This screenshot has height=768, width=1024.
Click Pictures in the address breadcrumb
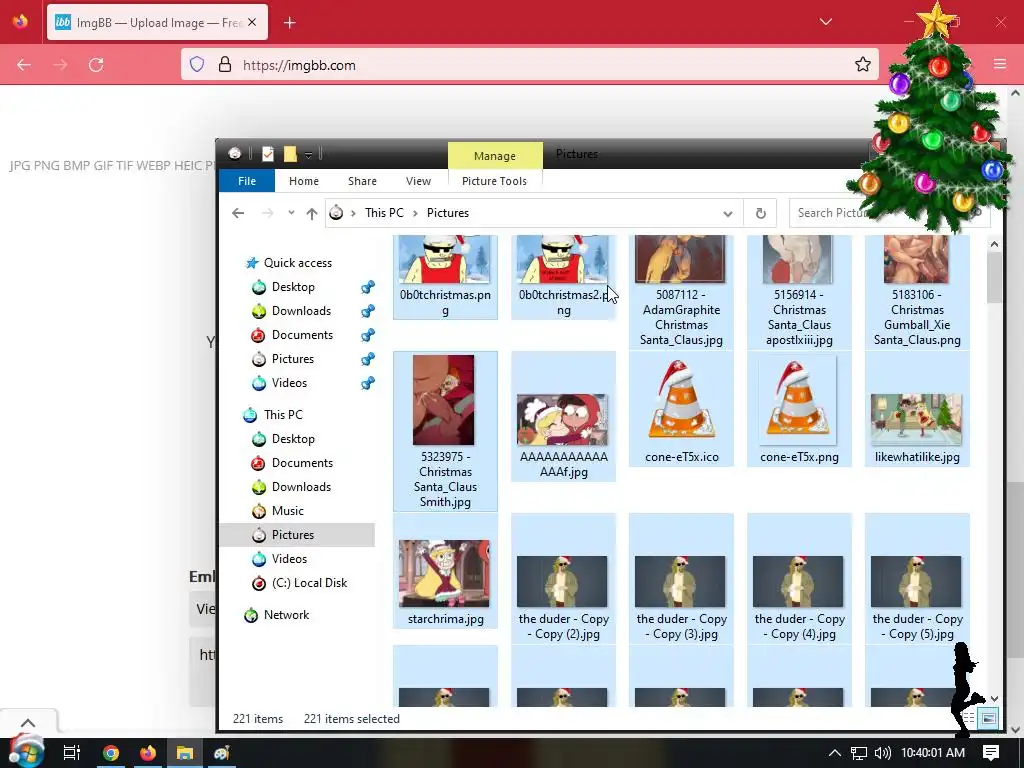pyautogui.click(x=447, y=213)
